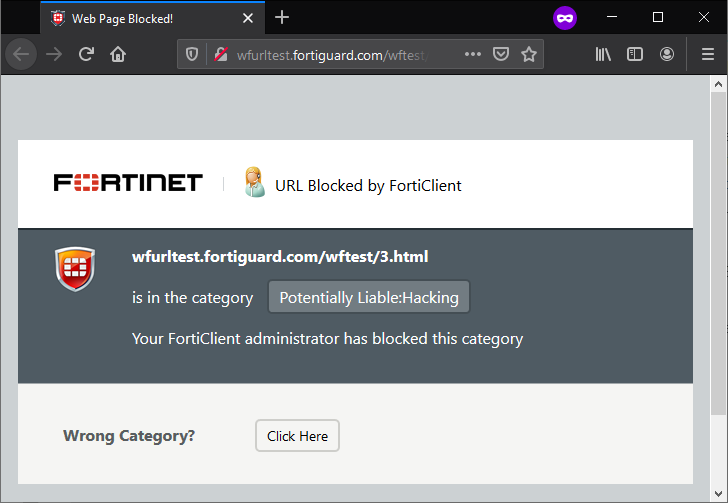Click the back navigation arrow
The height and width of the screenshot is (503, 728).
point(21,54)
